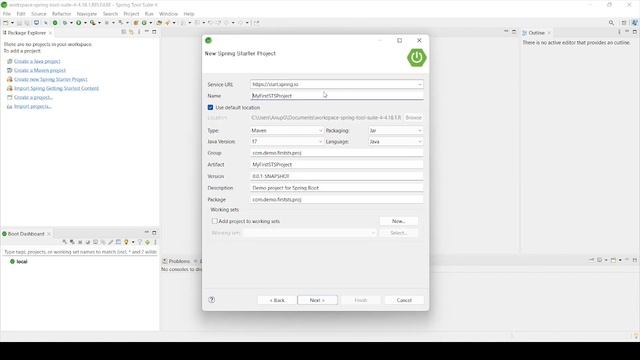Click the Open Perspective icon

coord(624,23)
